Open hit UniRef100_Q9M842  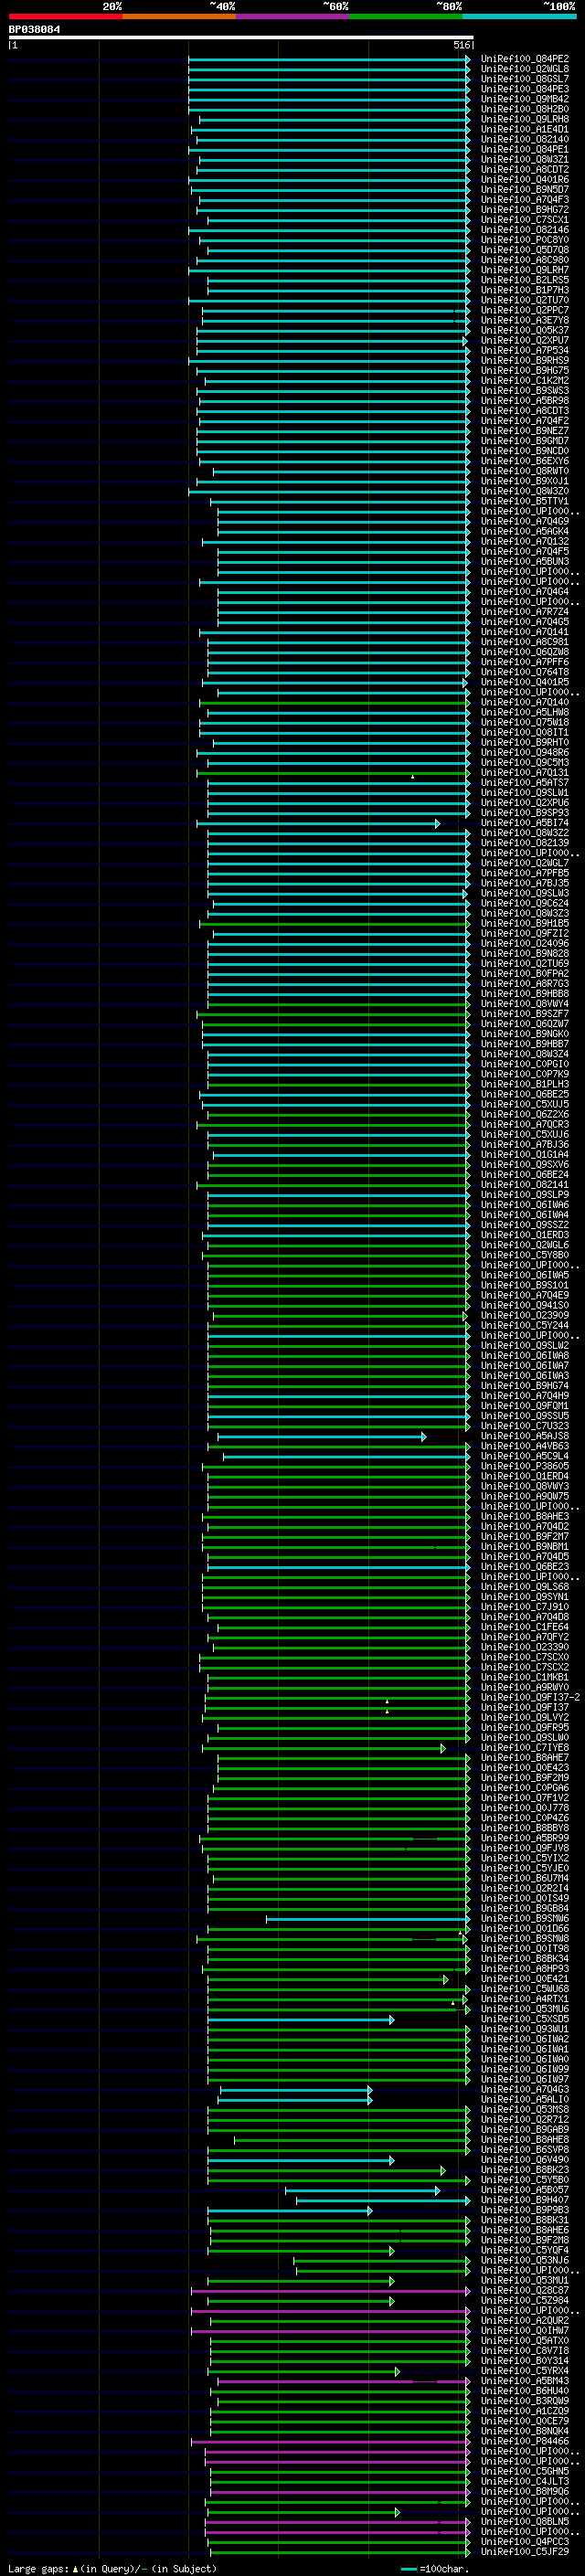point(525,99)
